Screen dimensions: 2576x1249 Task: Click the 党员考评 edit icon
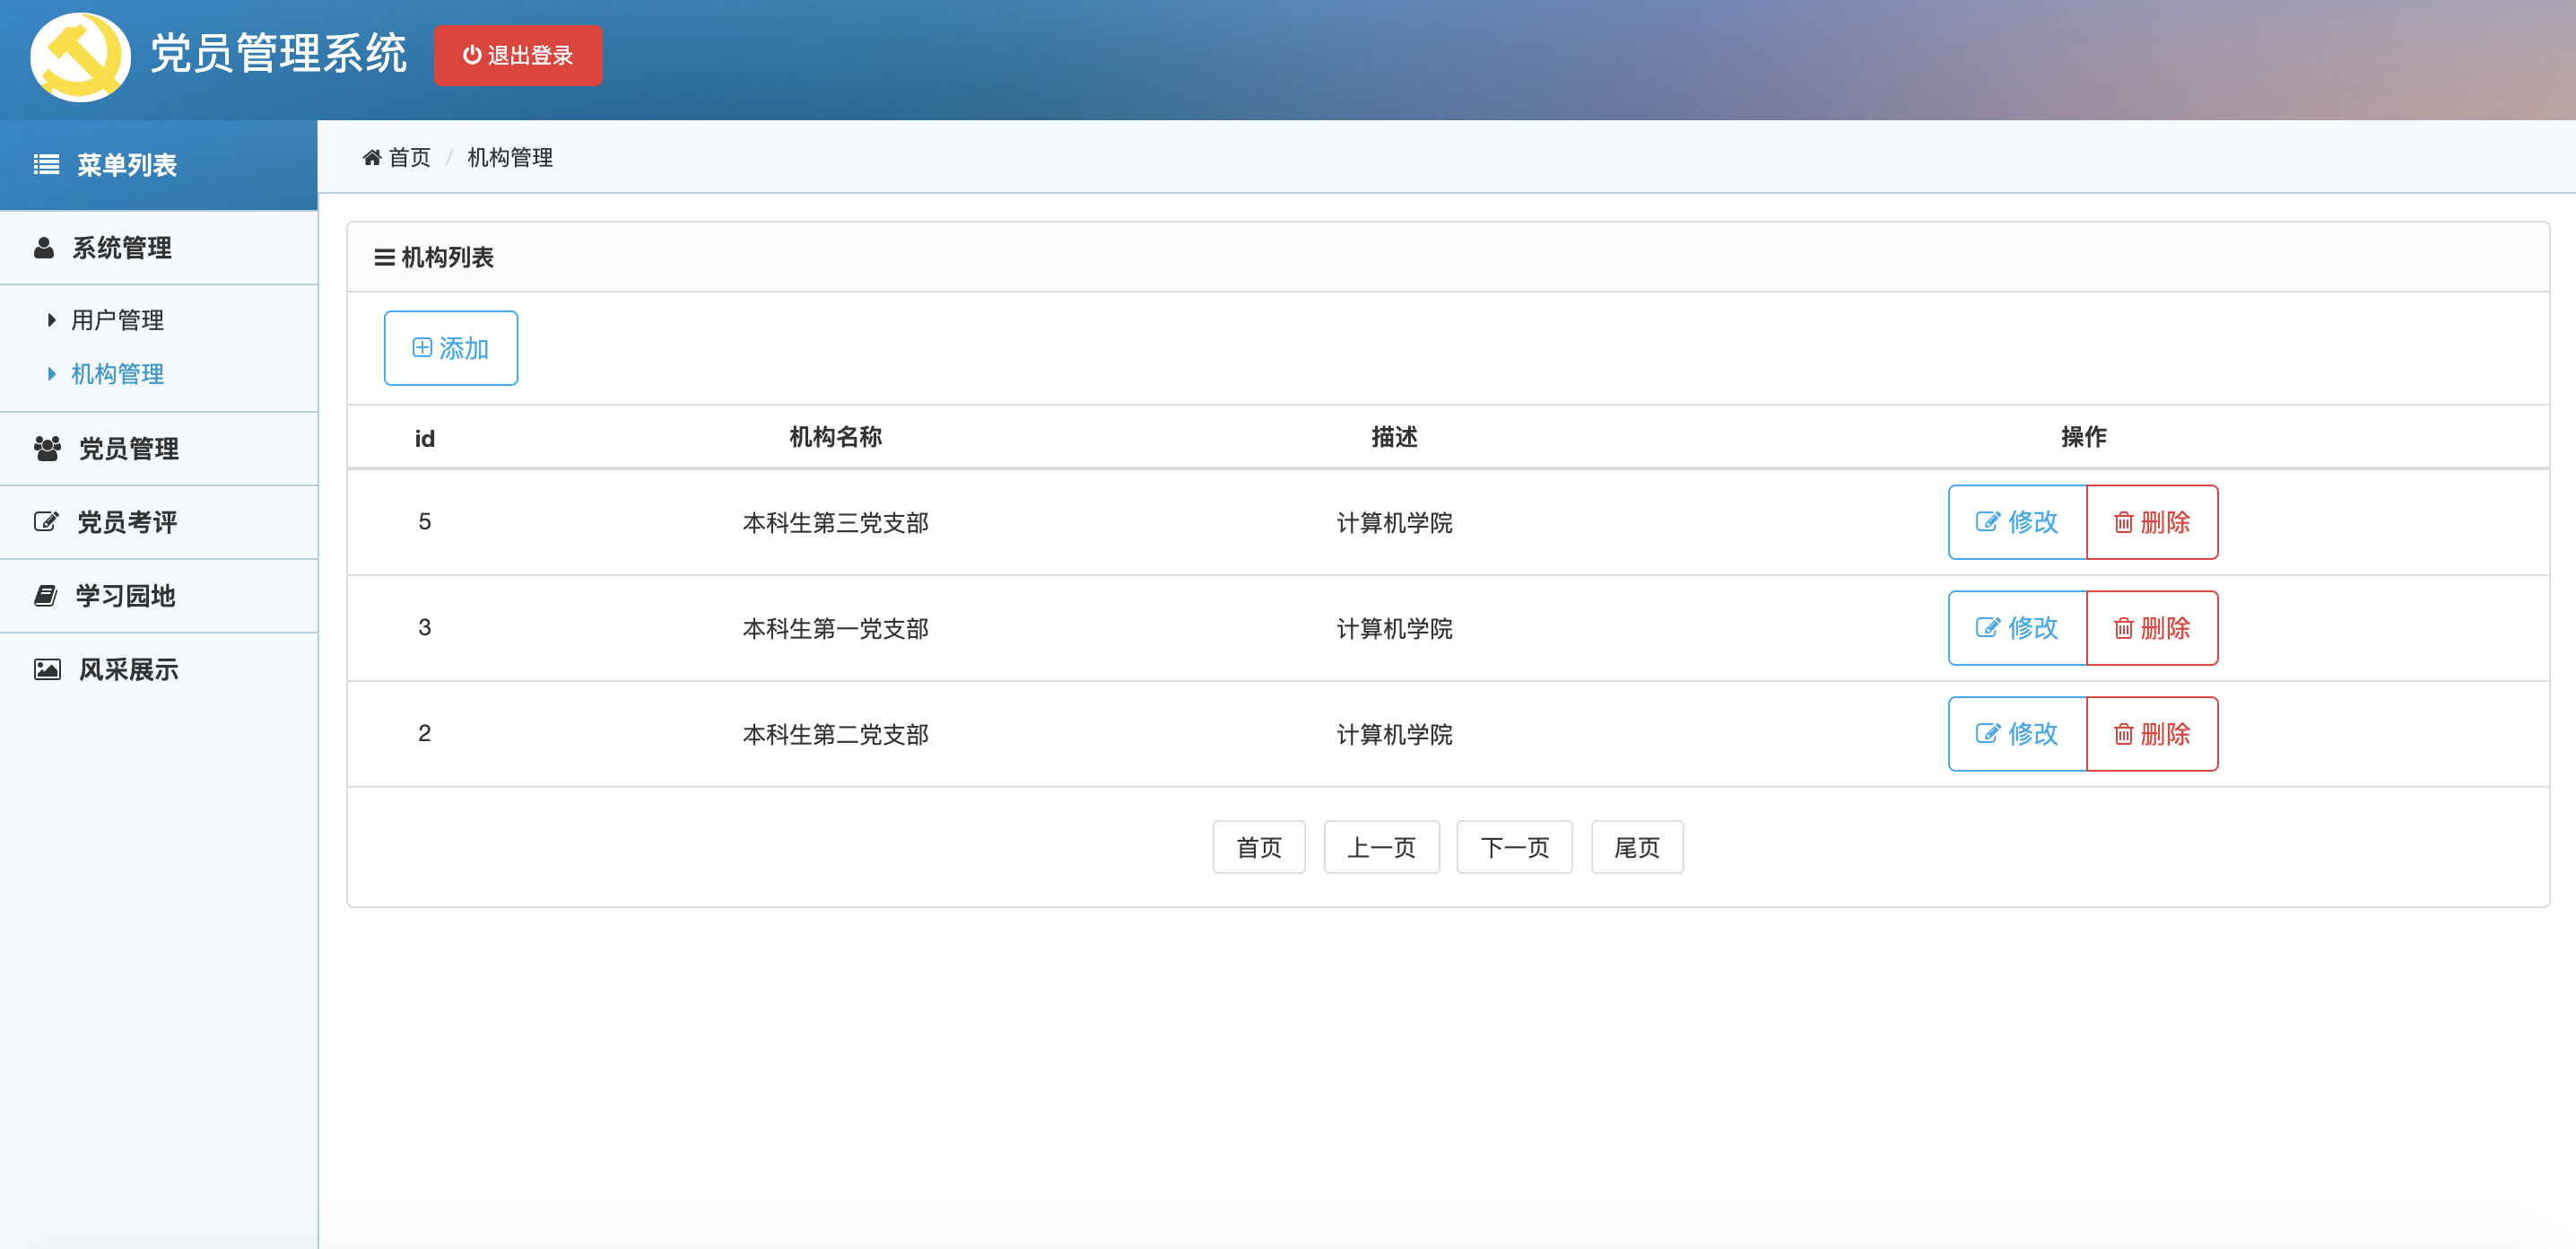46,521
